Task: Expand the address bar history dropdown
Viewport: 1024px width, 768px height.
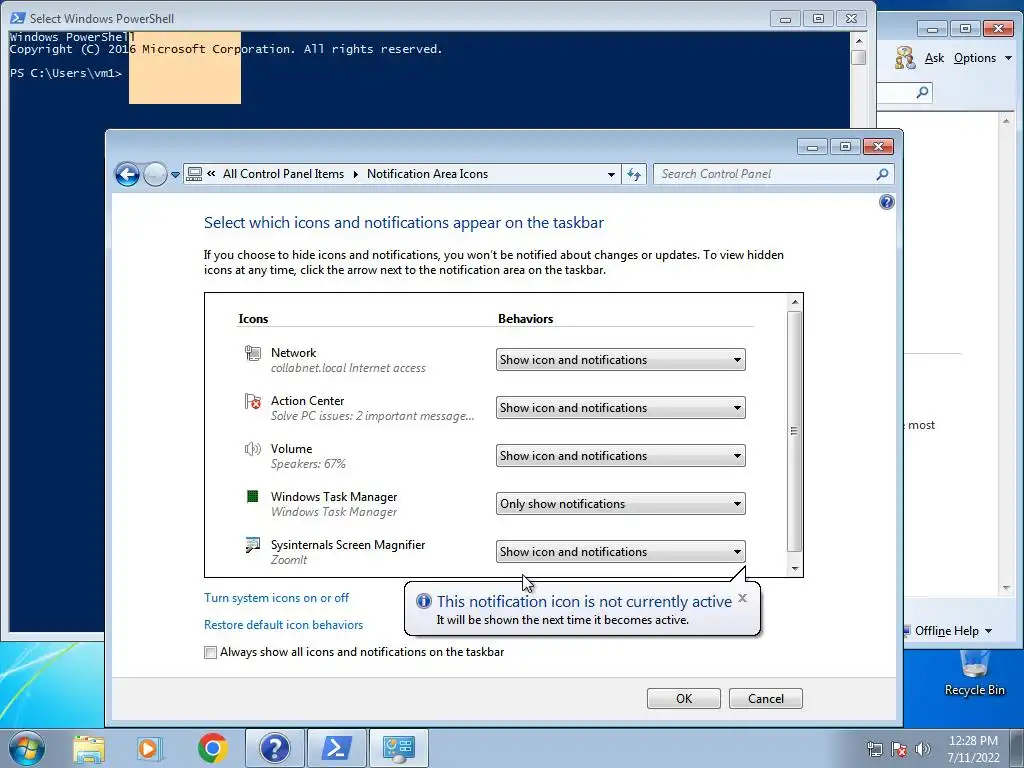Action: [611, 174]
